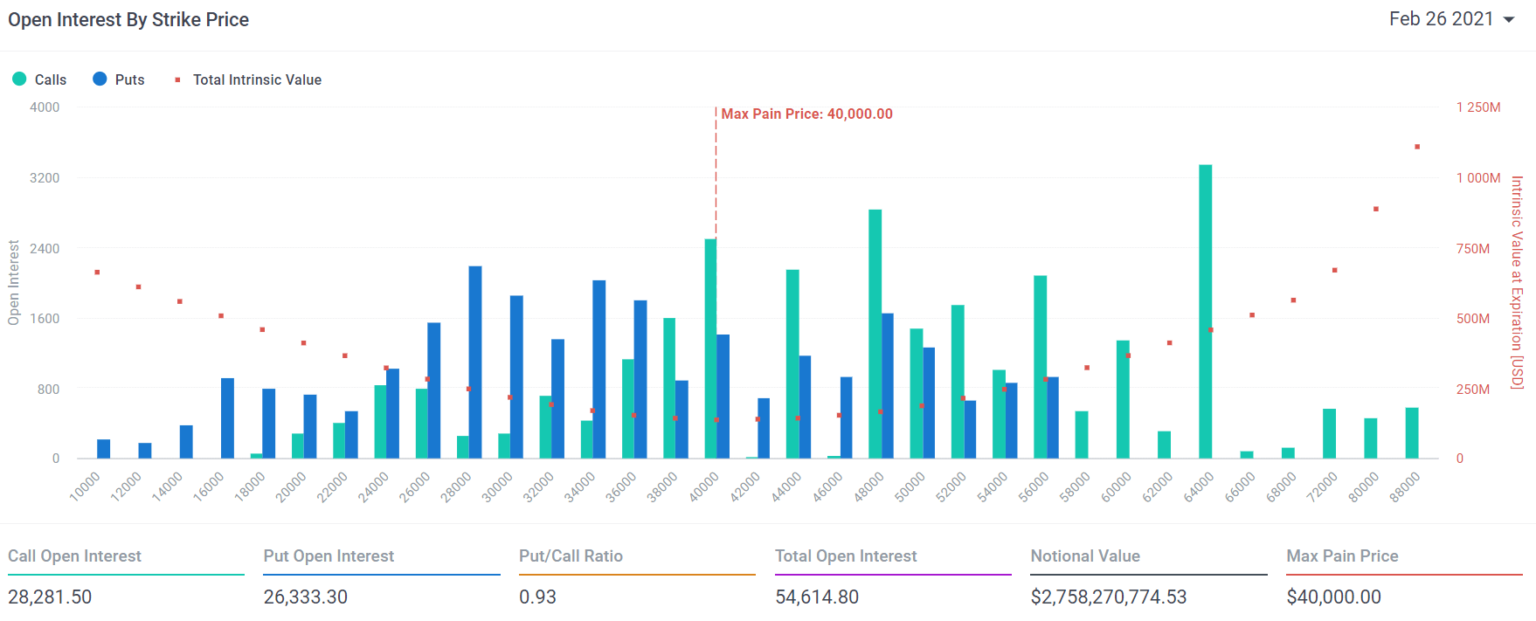The width and height of the screenshot is (1536, 621).
Task: Click the call bar at 48000 strike
Action: click(875, 334)
